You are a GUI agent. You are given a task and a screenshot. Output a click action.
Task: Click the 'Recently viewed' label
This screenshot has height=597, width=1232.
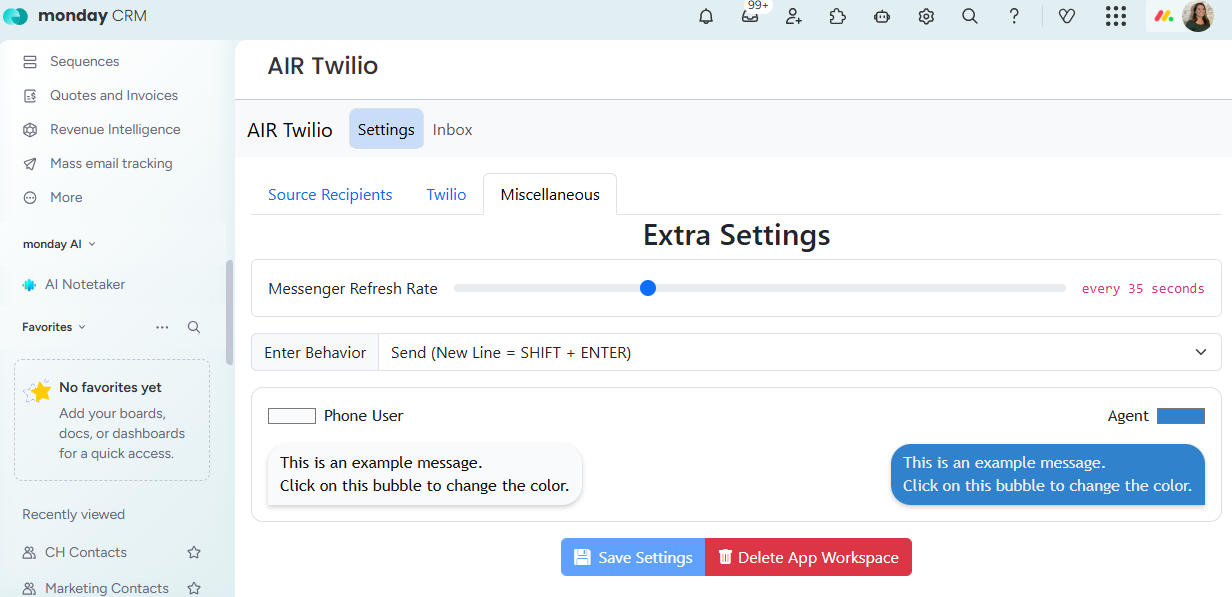[74, 515]
